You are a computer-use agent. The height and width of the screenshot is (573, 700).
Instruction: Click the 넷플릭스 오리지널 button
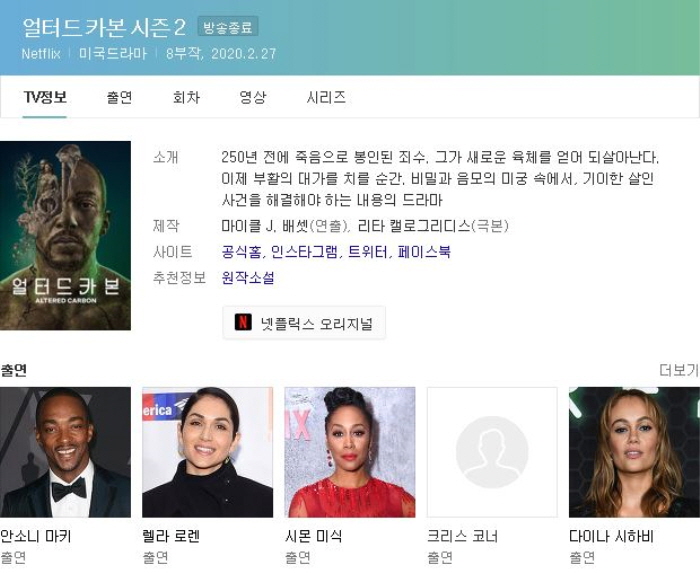(304, 323)
